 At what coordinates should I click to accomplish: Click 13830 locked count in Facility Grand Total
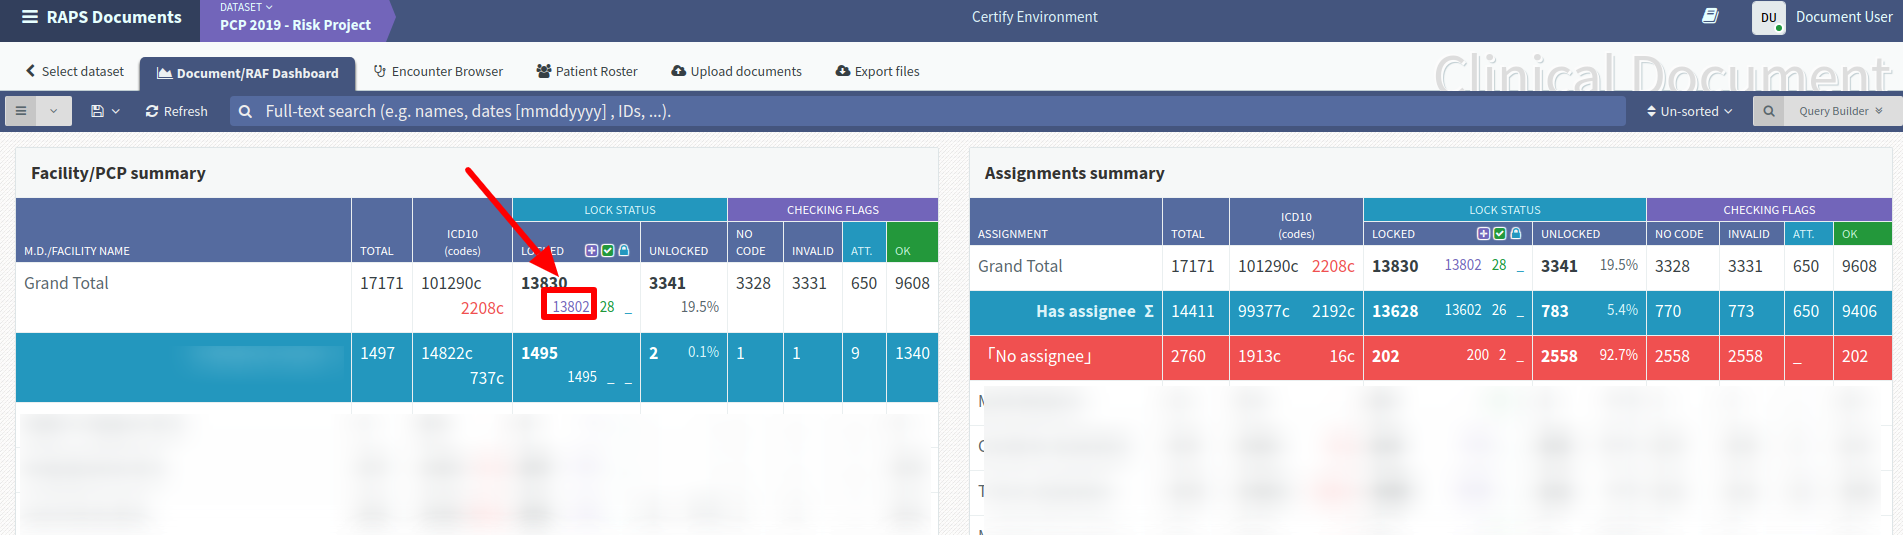[x=544, y=283]
